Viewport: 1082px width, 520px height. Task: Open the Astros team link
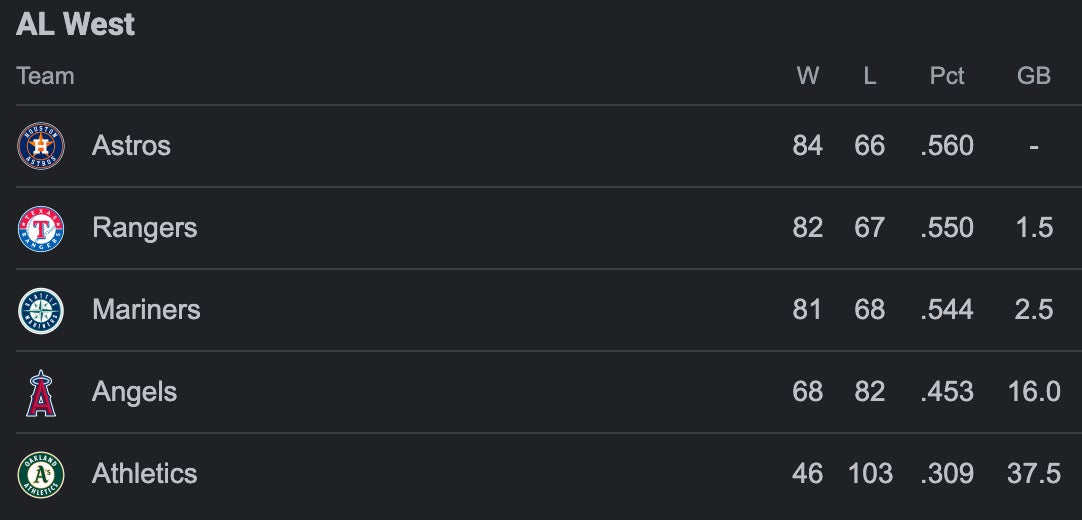(131, 146)
